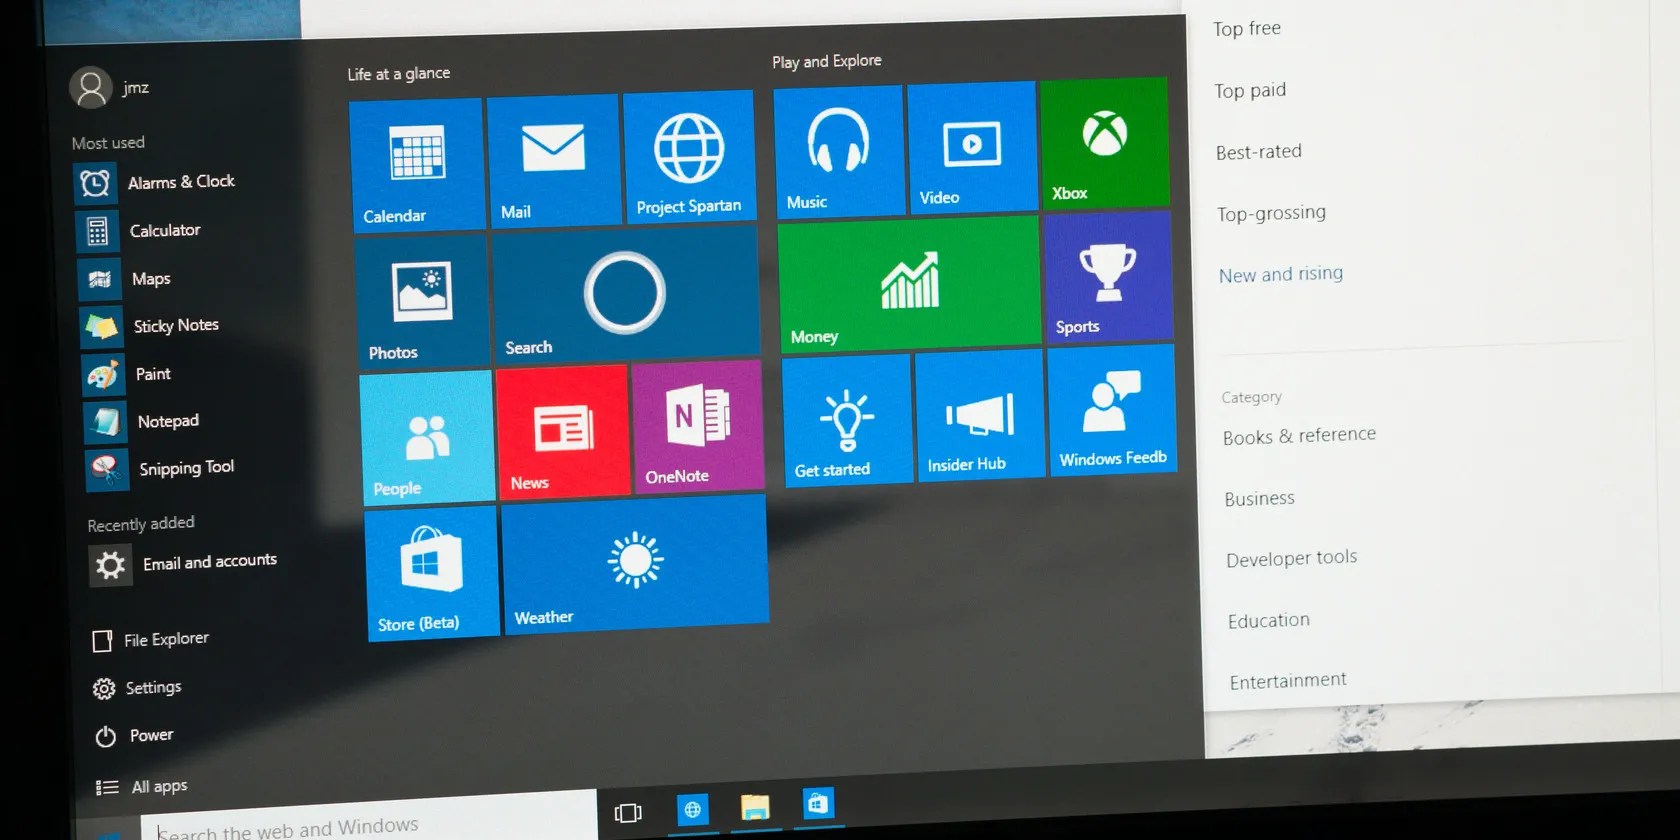Viewport: 1680px width, 840px height.
Task: Open Settings from Start menu
Action: [138, 688]
